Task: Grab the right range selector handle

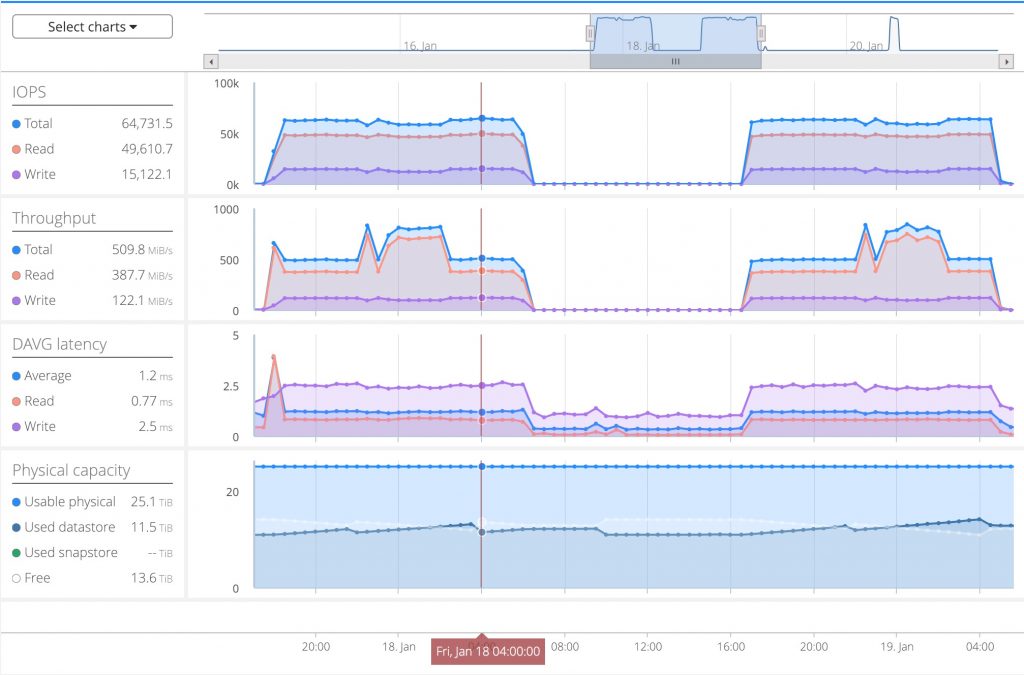Action: pyautogui.click(x=761, y=33)
